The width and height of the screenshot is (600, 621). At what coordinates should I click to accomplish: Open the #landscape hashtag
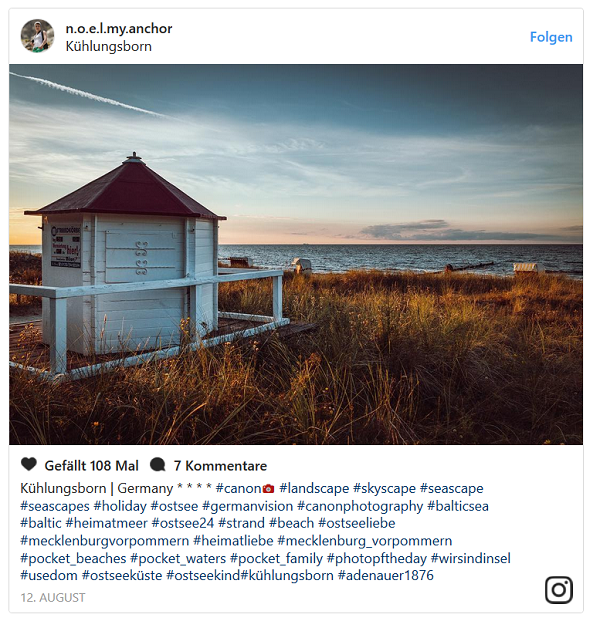click(x=314, y=488)
